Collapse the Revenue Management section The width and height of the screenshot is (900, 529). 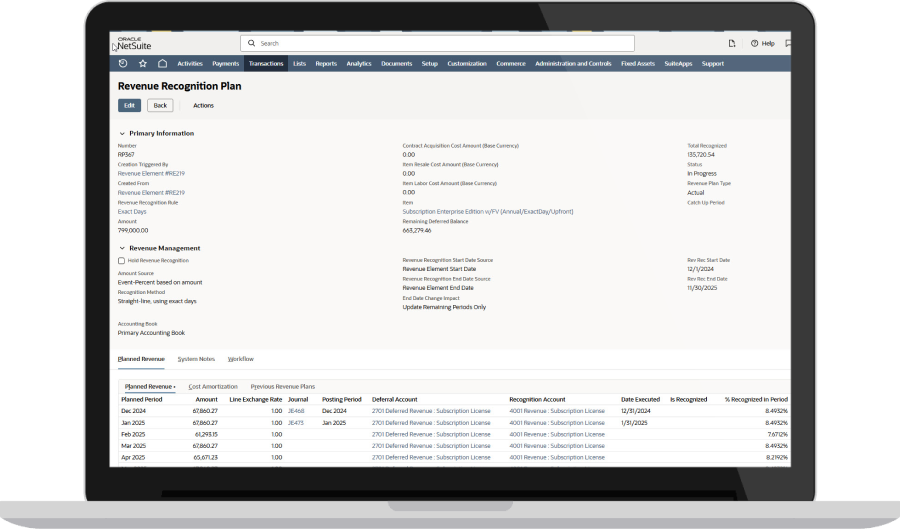[x=122, y=248]
